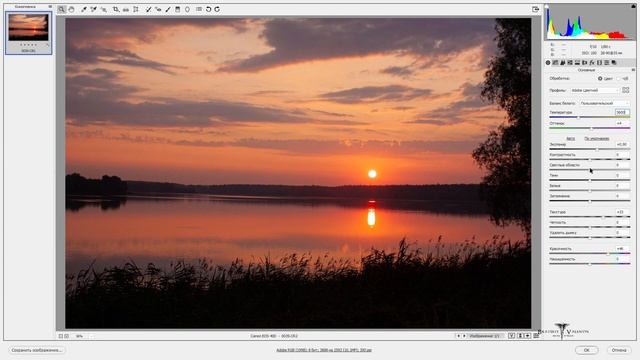
Task: Click the Сохранить изображение button
Action: coord(37,350)
